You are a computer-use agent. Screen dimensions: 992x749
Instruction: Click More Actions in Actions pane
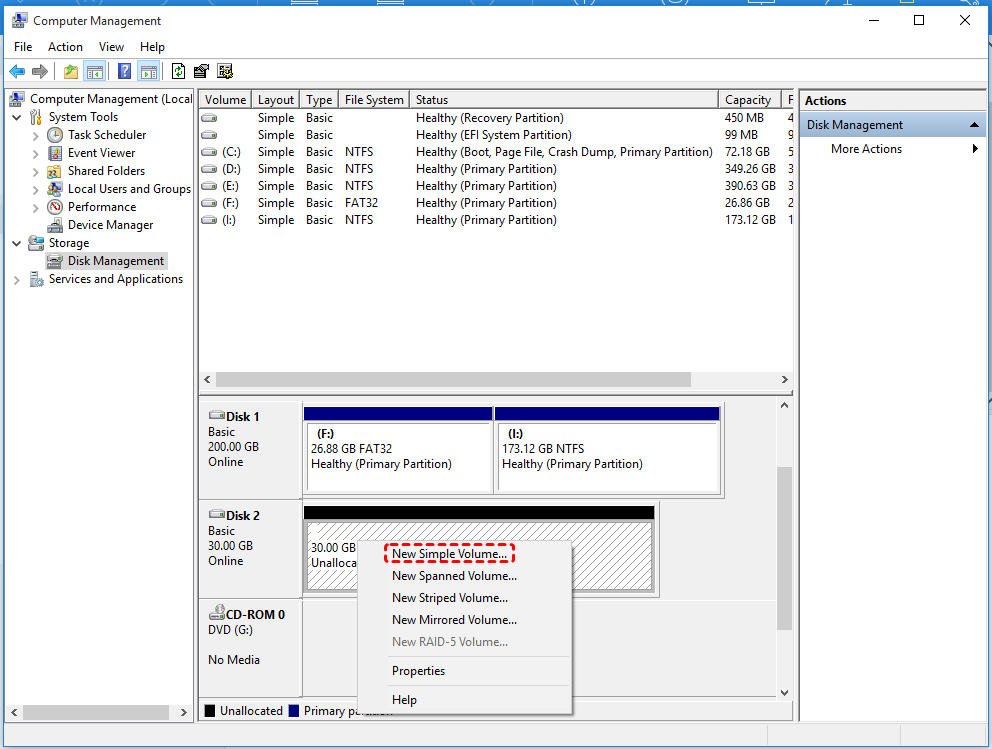(x=866, y=149)
